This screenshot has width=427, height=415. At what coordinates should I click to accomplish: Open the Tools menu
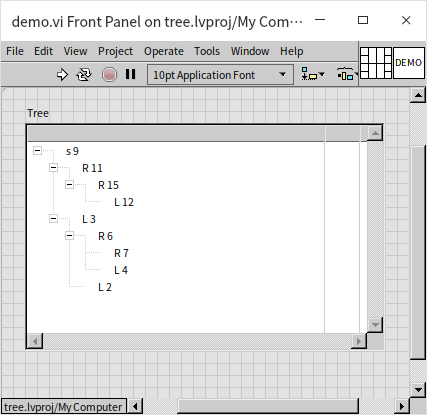click(x=207, y=51)
